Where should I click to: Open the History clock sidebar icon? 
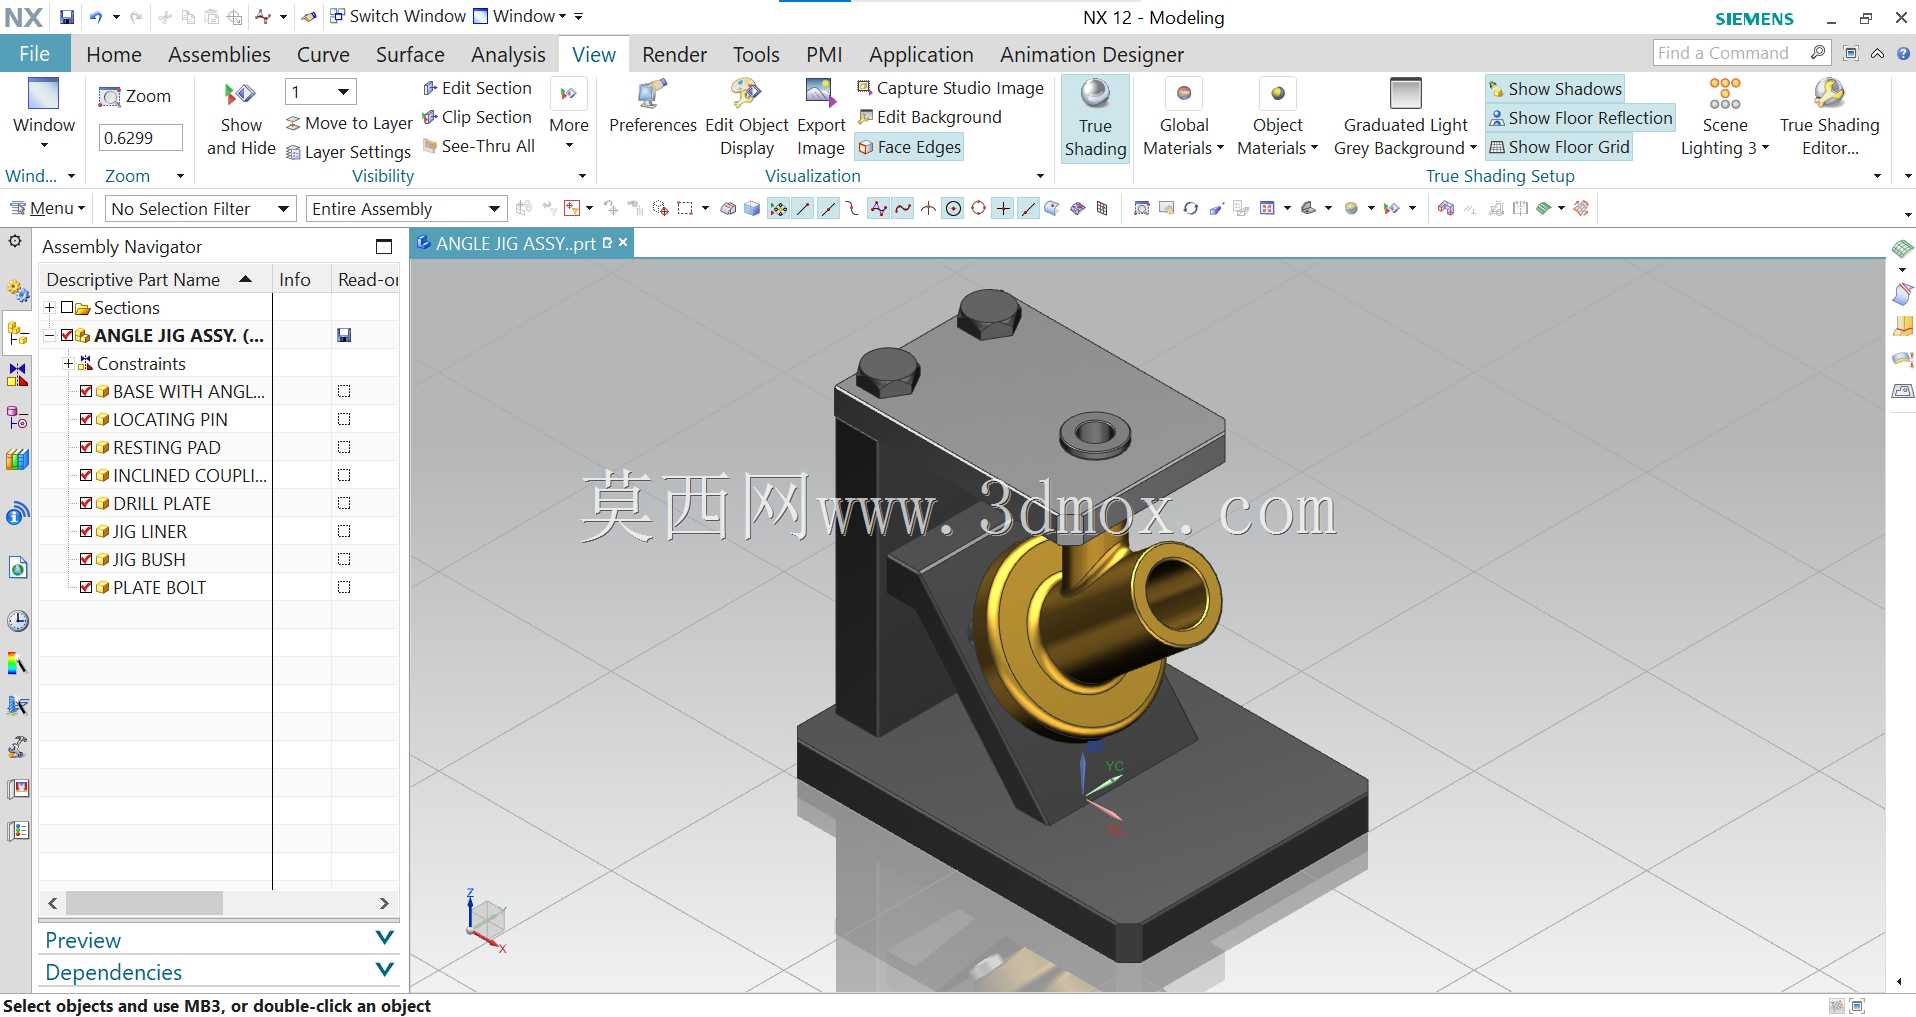point(18,621)
